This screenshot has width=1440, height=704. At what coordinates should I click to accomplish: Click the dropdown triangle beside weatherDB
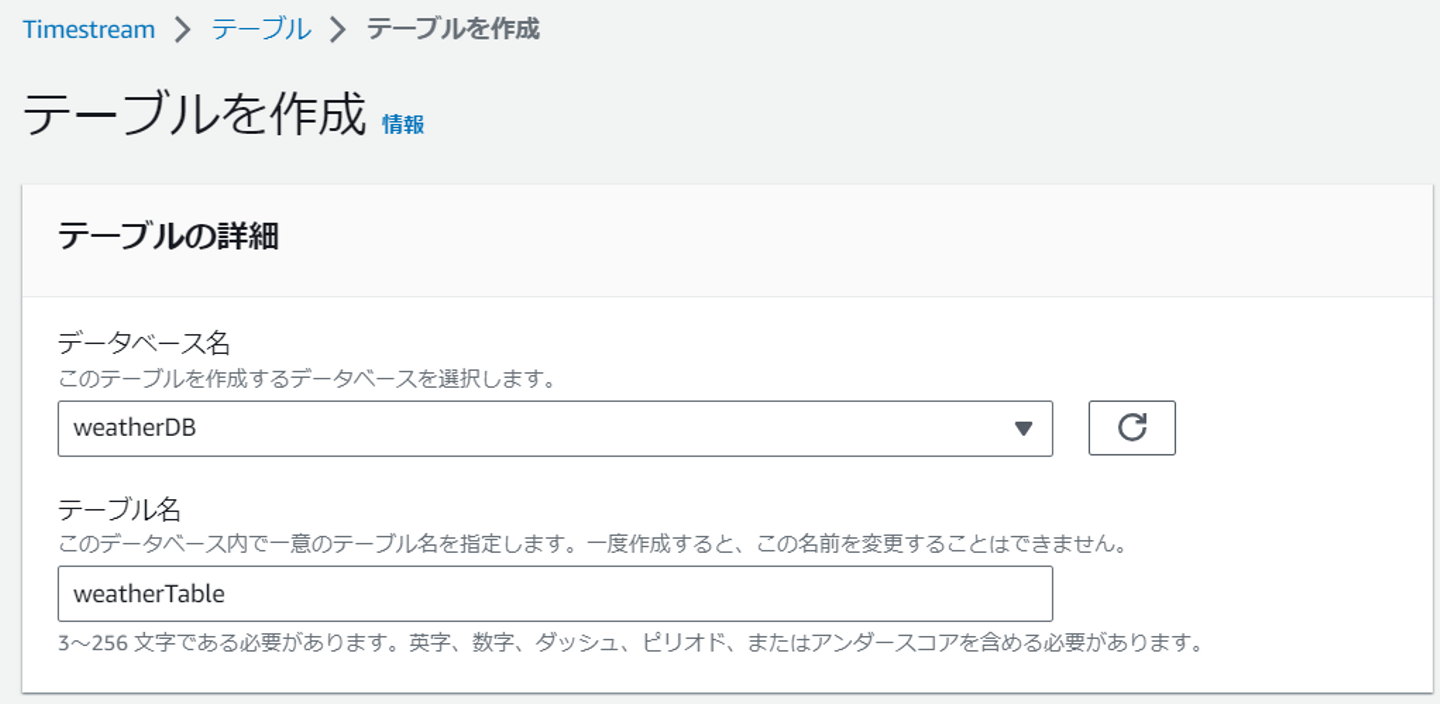pyautogui.click(x=1022, y=429)
